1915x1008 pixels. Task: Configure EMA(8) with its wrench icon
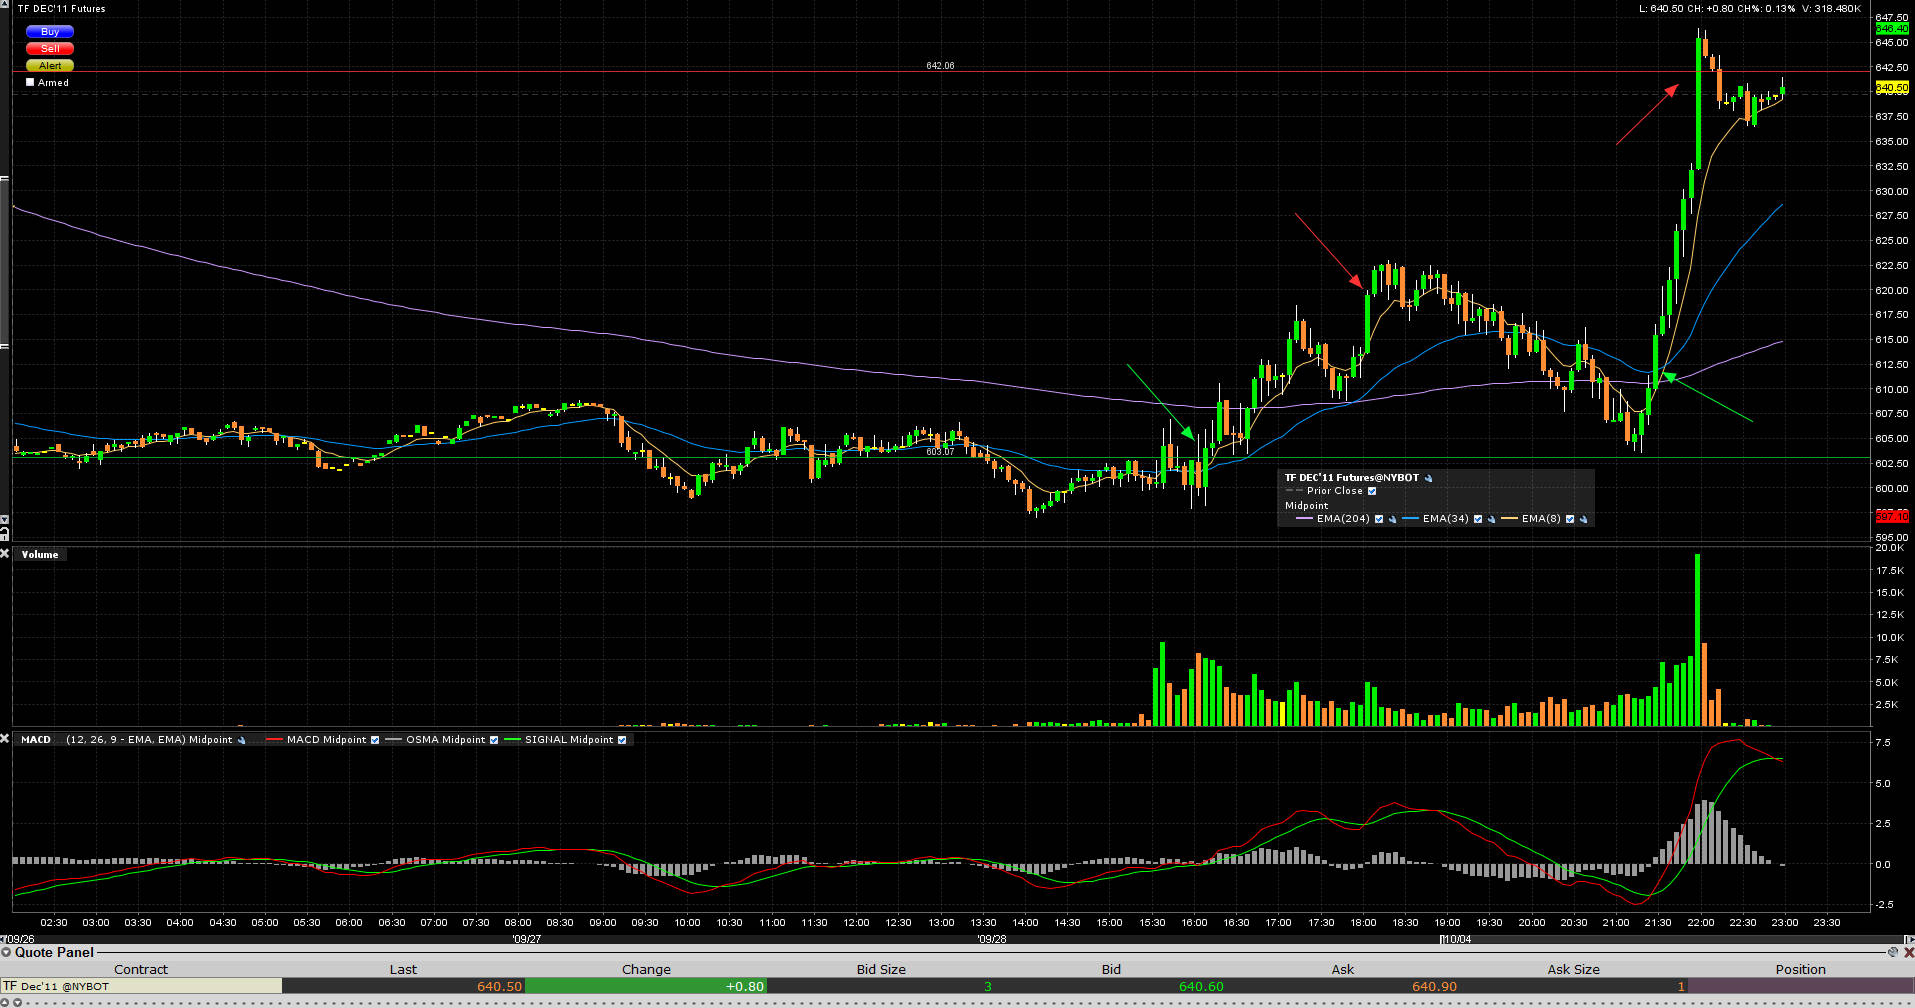click(x=1583, y=519)
